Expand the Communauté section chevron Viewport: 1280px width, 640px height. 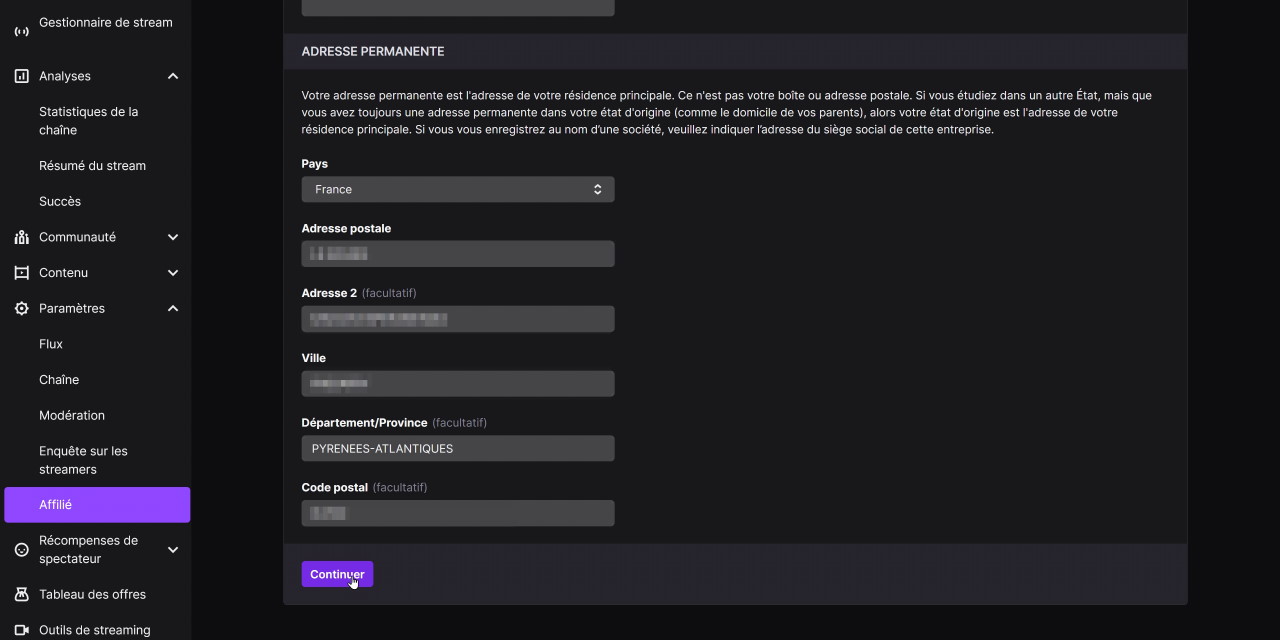(x=173, y=237)
